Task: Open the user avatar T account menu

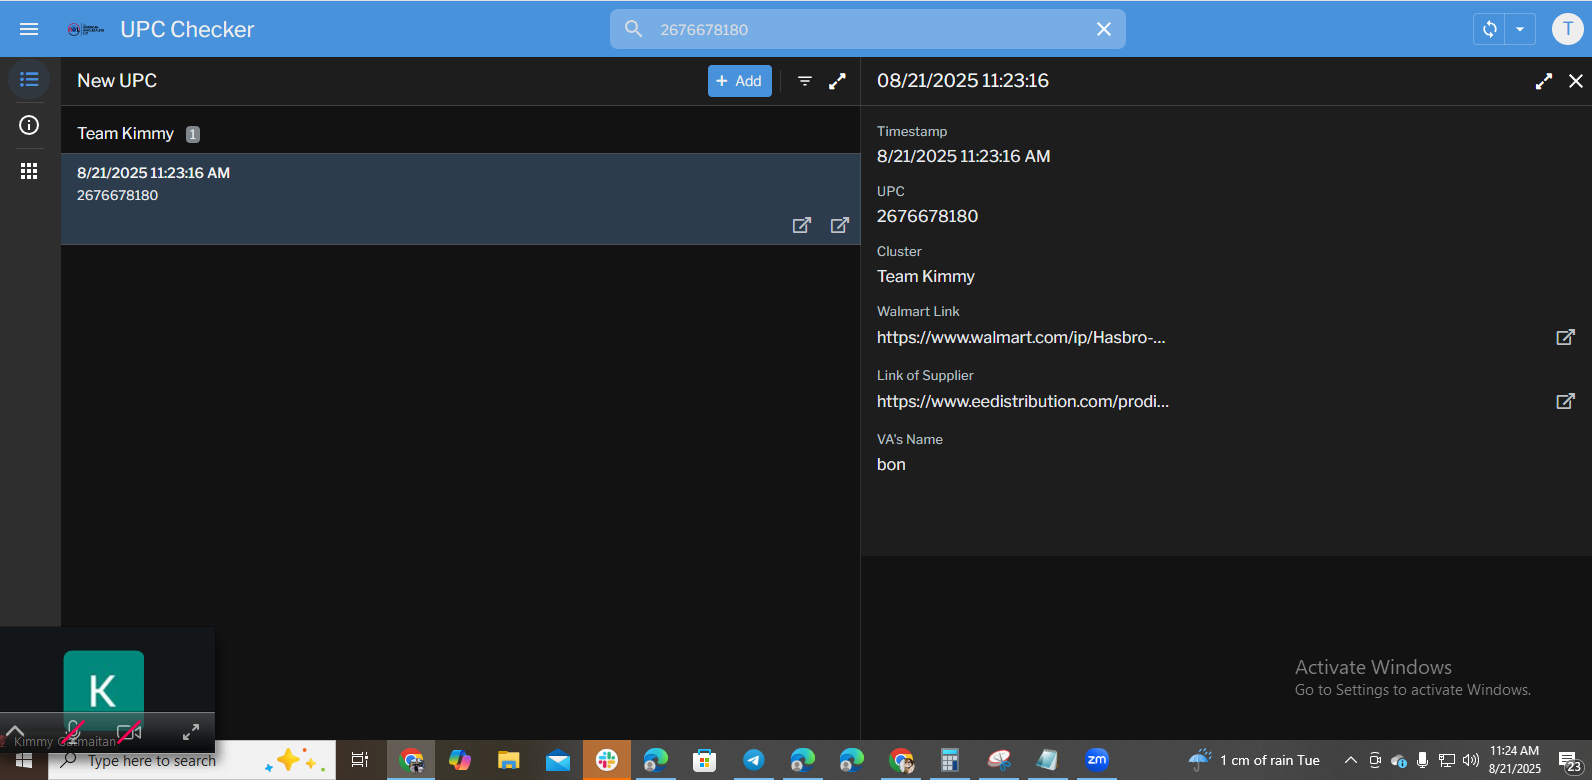Action: pyautogui.click(x=1567, y=29)
